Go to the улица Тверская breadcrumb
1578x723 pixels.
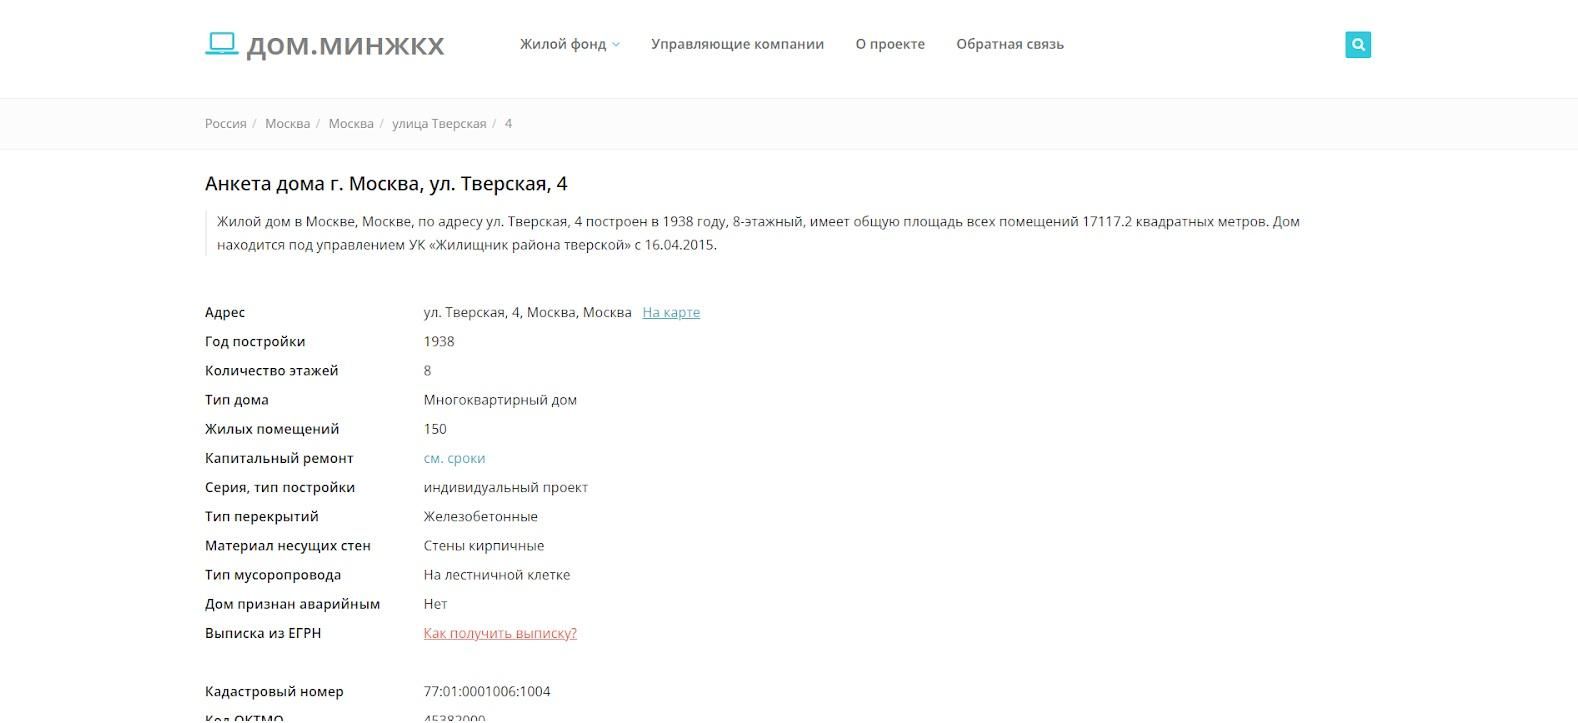point(439,124)
